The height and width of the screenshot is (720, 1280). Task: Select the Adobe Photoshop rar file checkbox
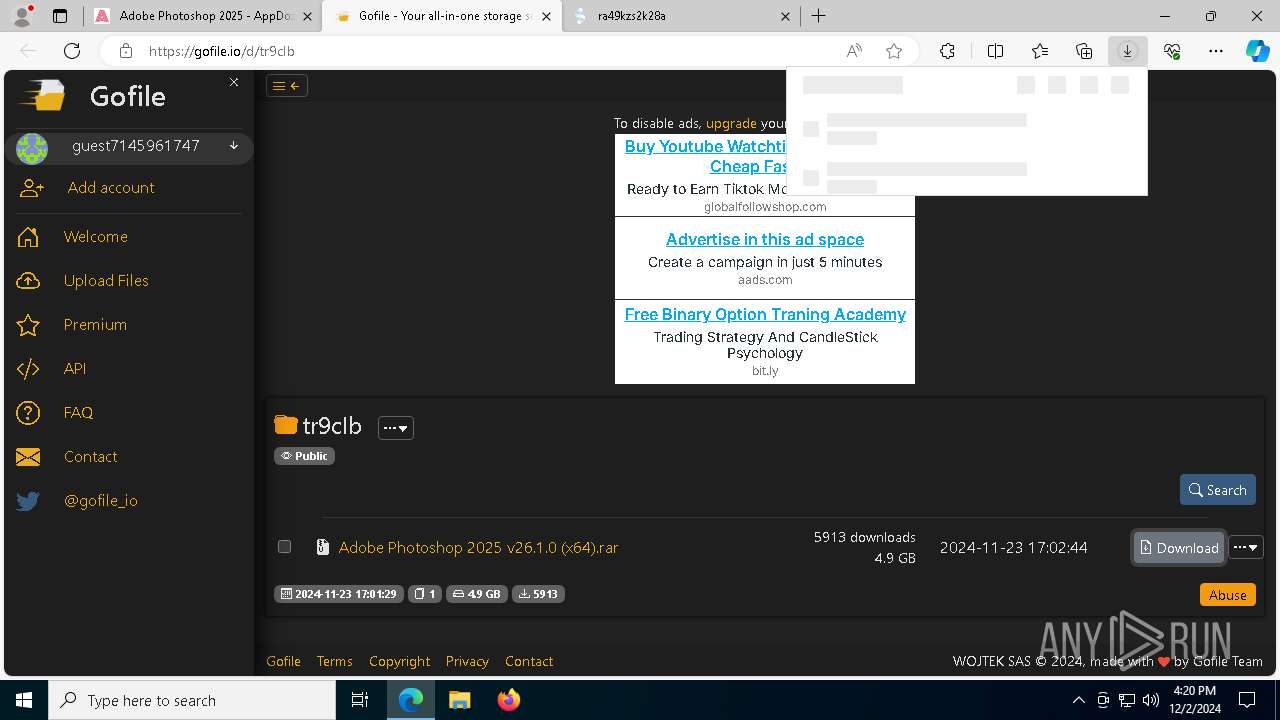(x=284, y=547)
